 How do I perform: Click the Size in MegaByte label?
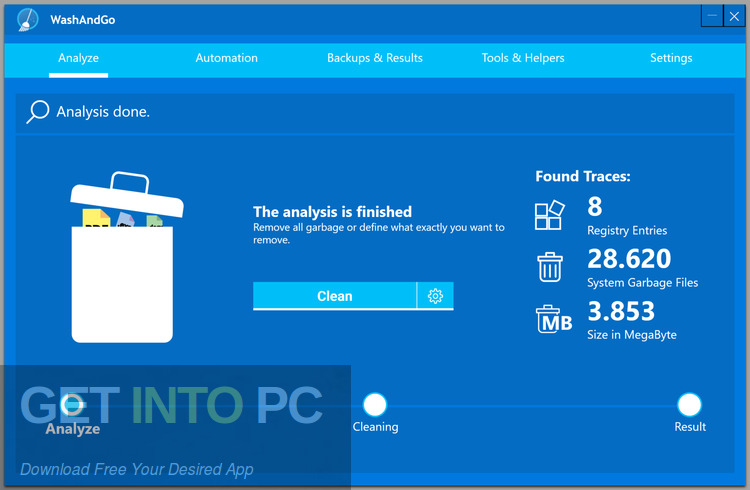pyautogui.click(x=632, y=335)
